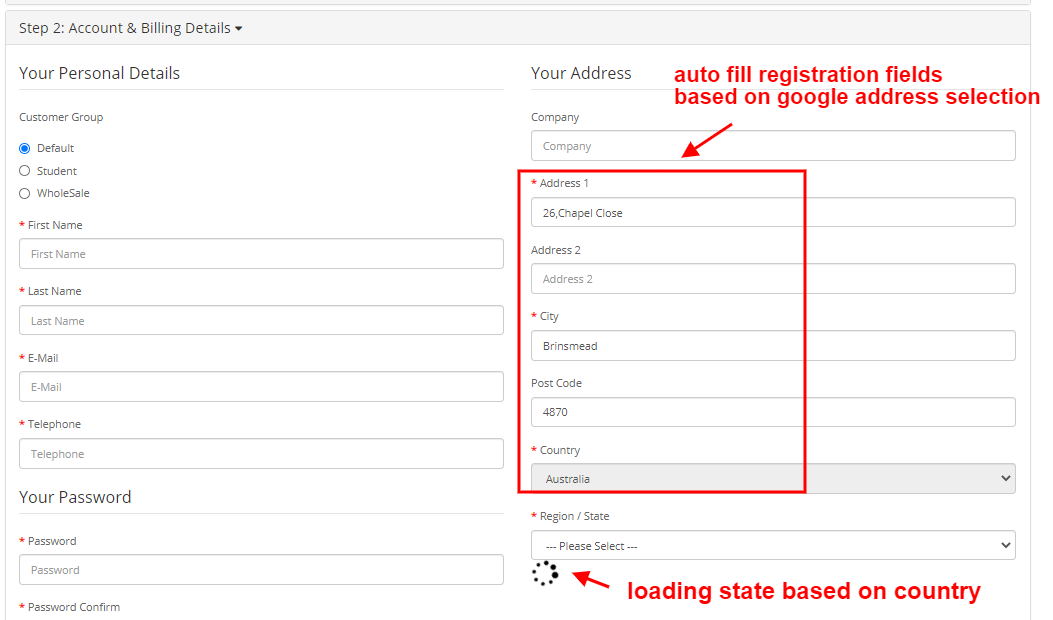
Task: Choose the WholeSale customer group
Action: click(25, 193)
